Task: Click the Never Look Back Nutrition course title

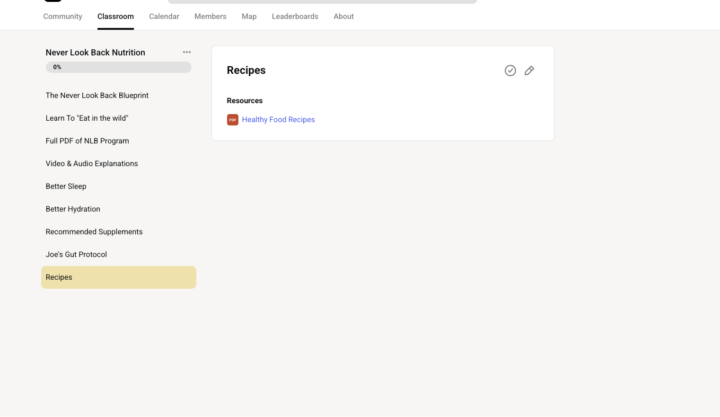Action: 95,52
